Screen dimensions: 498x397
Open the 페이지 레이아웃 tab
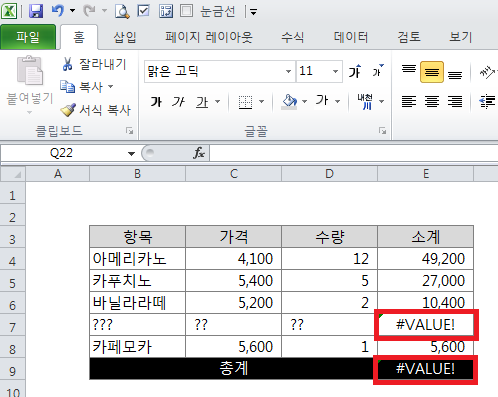pyautogui.click(x=209, y=37)
